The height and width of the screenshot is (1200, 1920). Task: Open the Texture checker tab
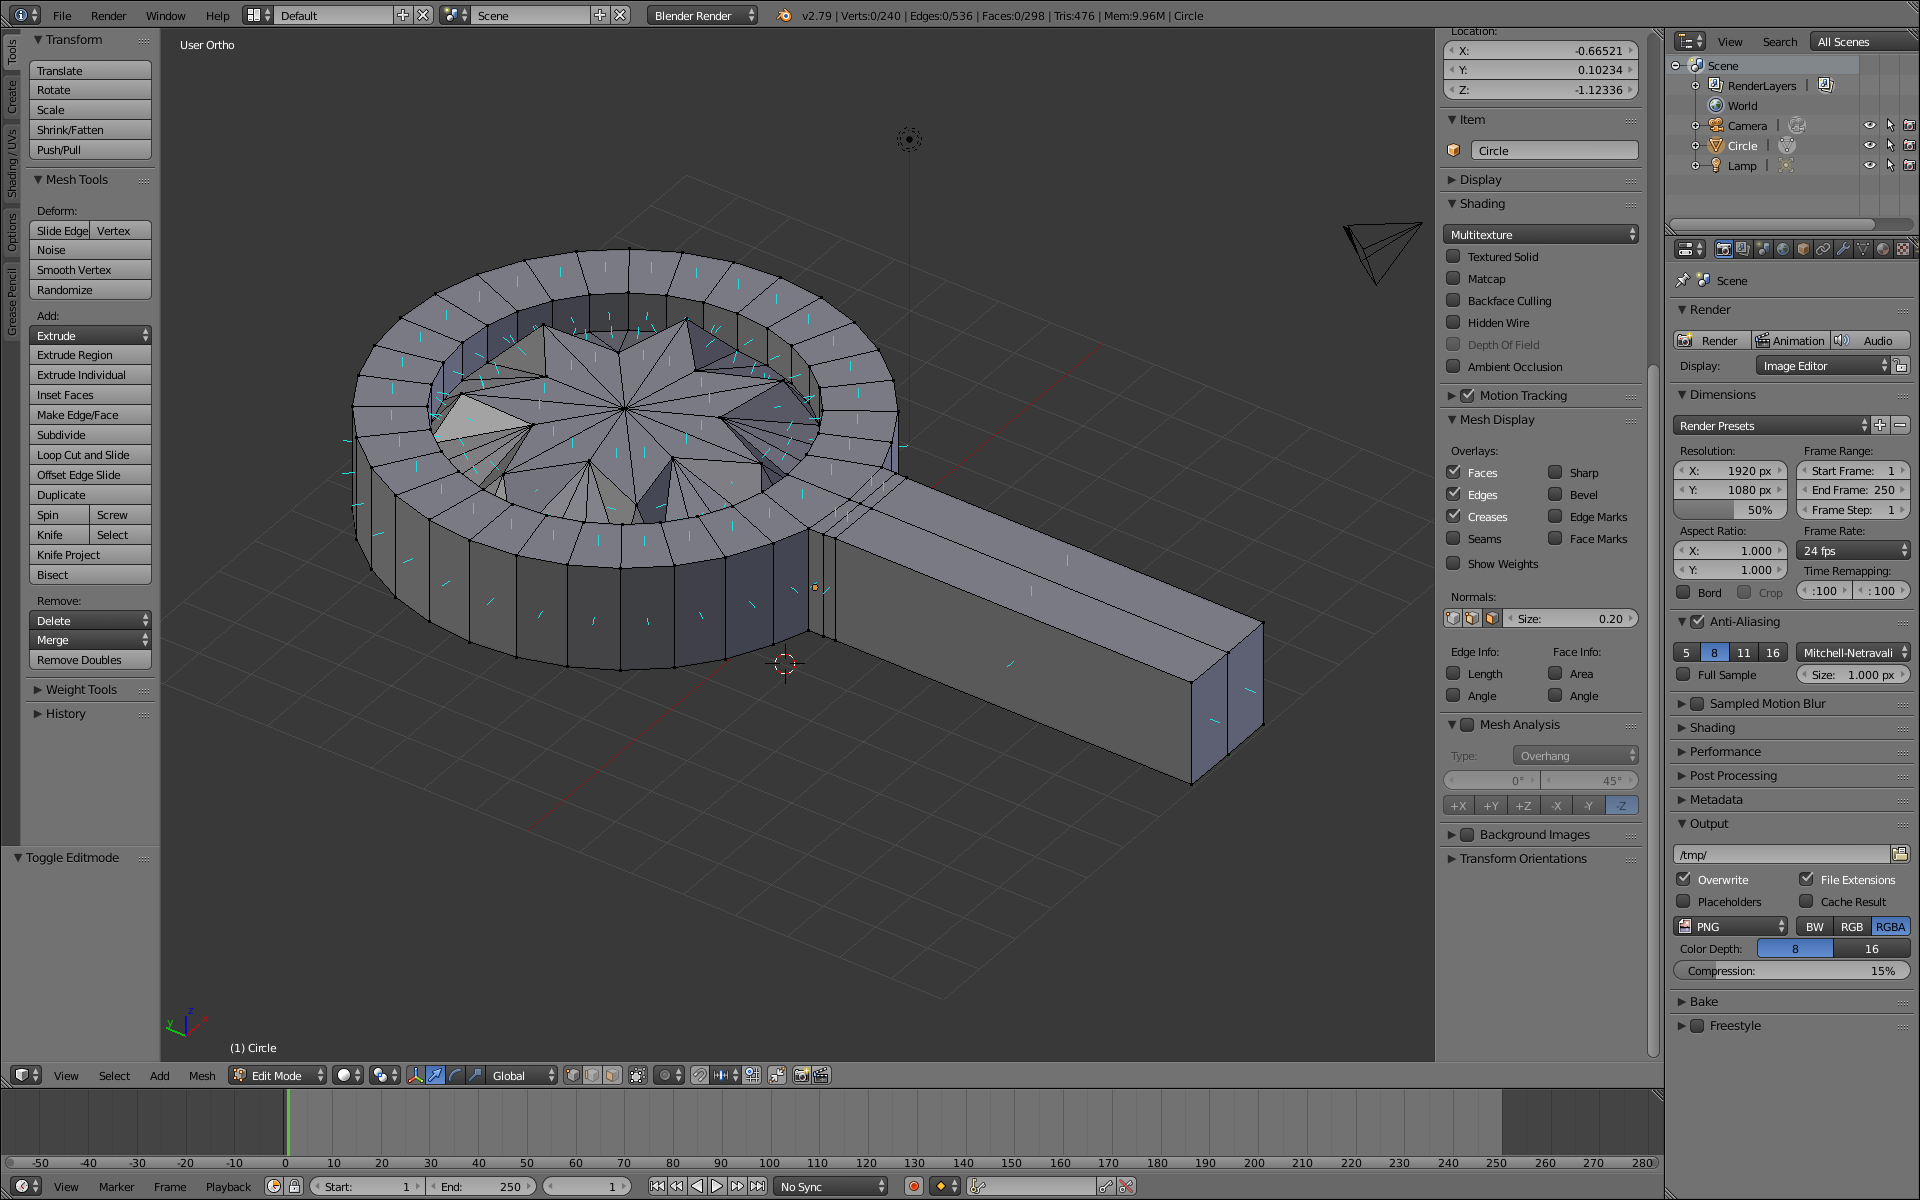pyautogui.click(x=1903, y=249)
